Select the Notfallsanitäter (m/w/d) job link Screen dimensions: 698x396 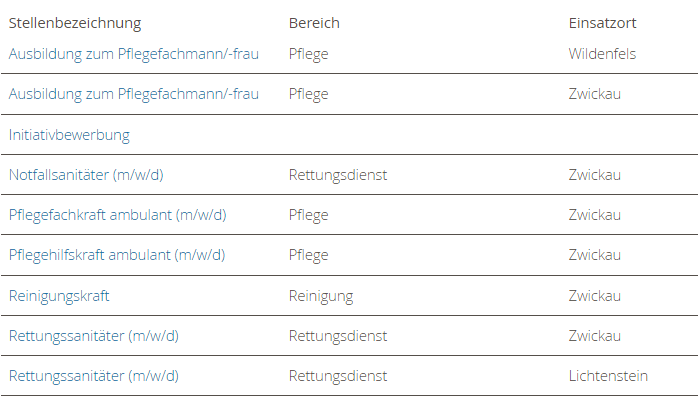point(86,175)
